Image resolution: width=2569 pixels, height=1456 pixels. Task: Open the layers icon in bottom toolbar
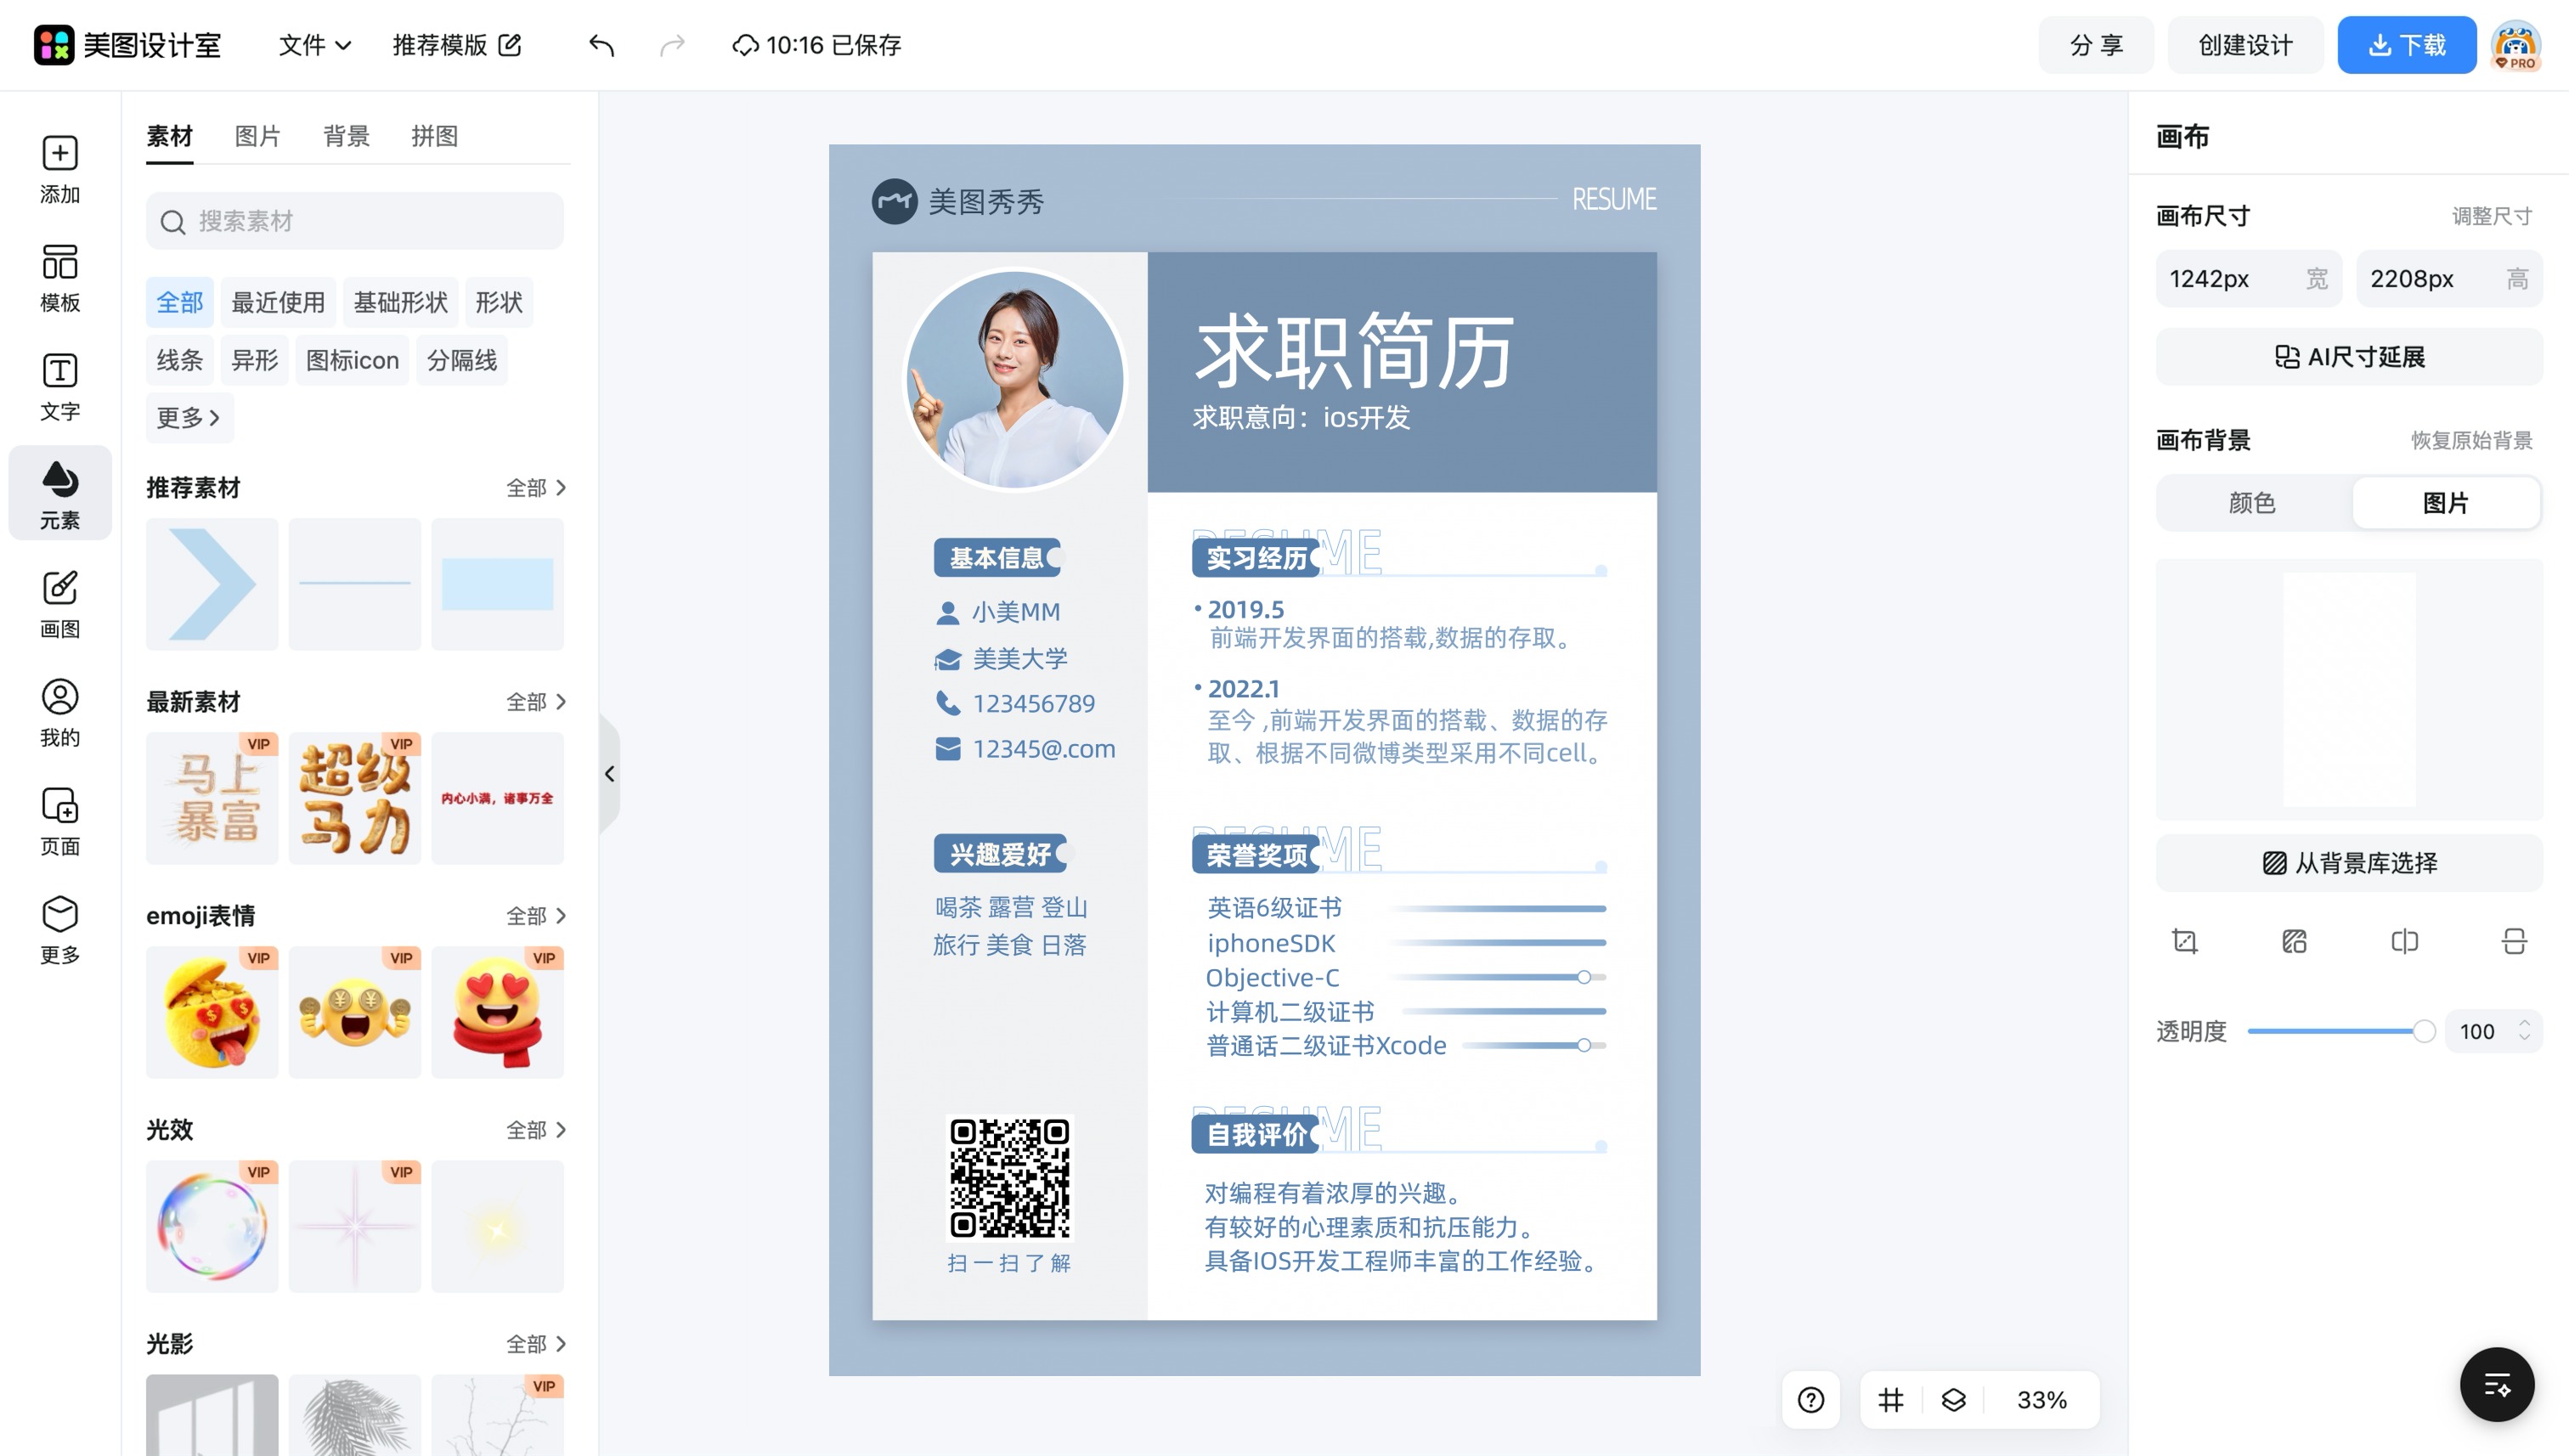click(1953, 1400)
